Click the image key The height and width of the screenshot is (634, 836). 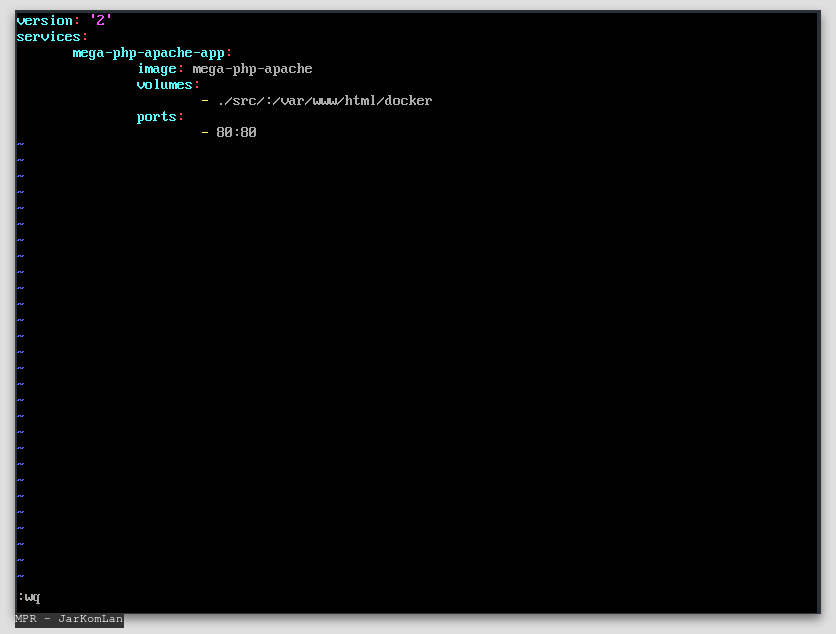click(157, 68)
